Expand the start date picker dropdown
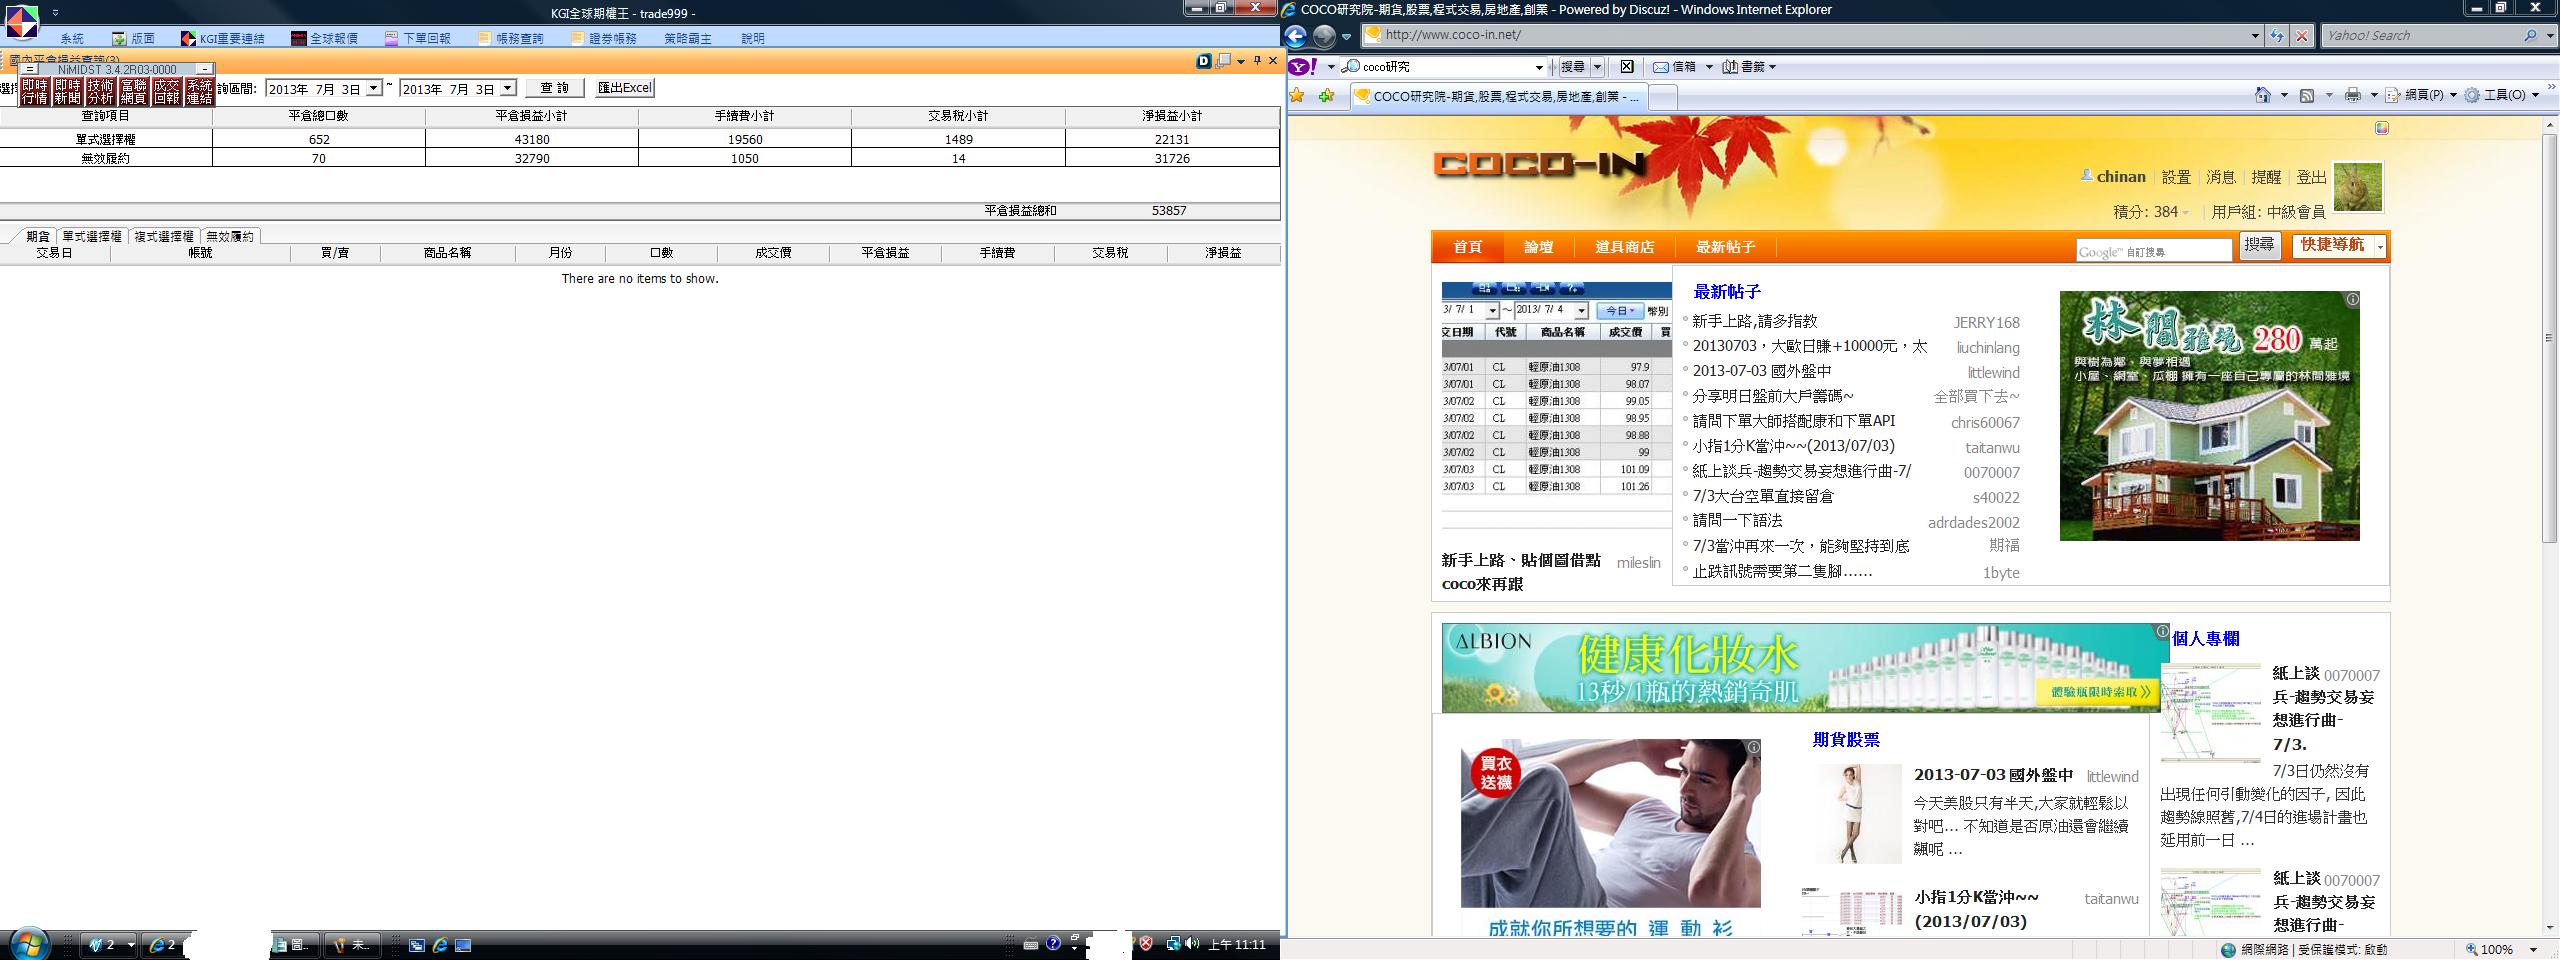Viewport: 2560px width, 960px height. click(374, 88)
